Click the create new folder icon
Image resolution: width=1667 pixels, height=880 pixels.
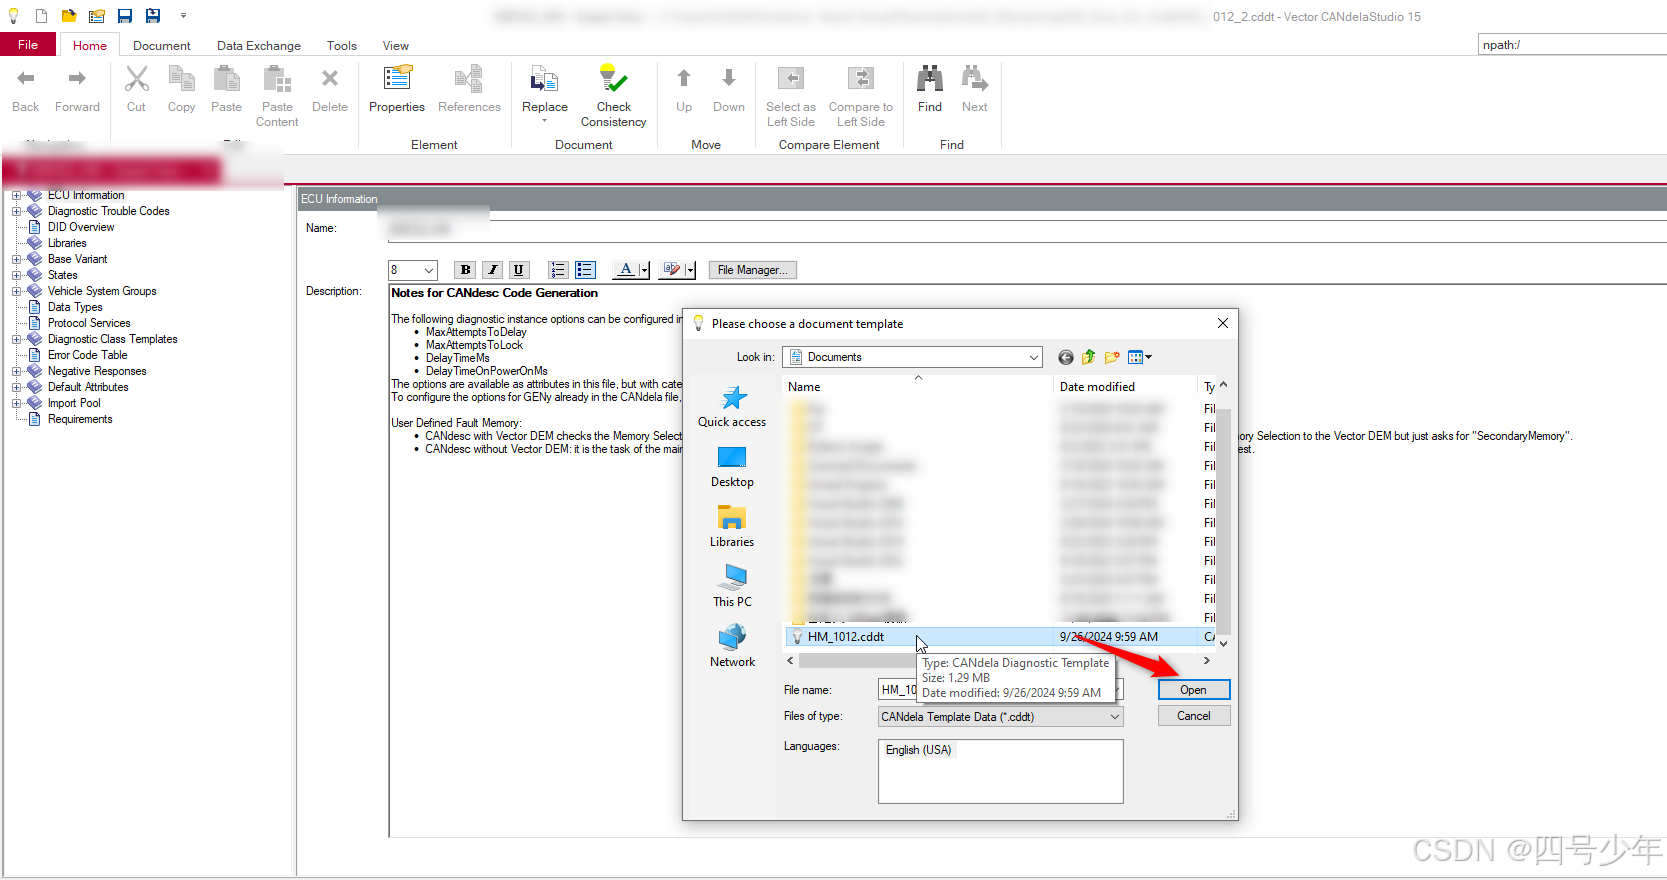1112,357
